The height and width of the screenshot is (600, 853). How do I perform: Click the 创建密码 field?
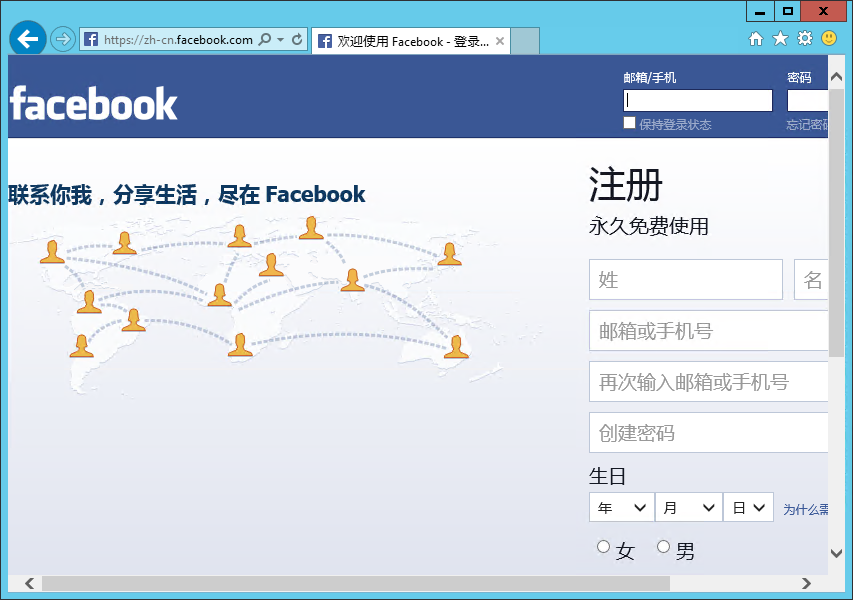click(708, 432)
